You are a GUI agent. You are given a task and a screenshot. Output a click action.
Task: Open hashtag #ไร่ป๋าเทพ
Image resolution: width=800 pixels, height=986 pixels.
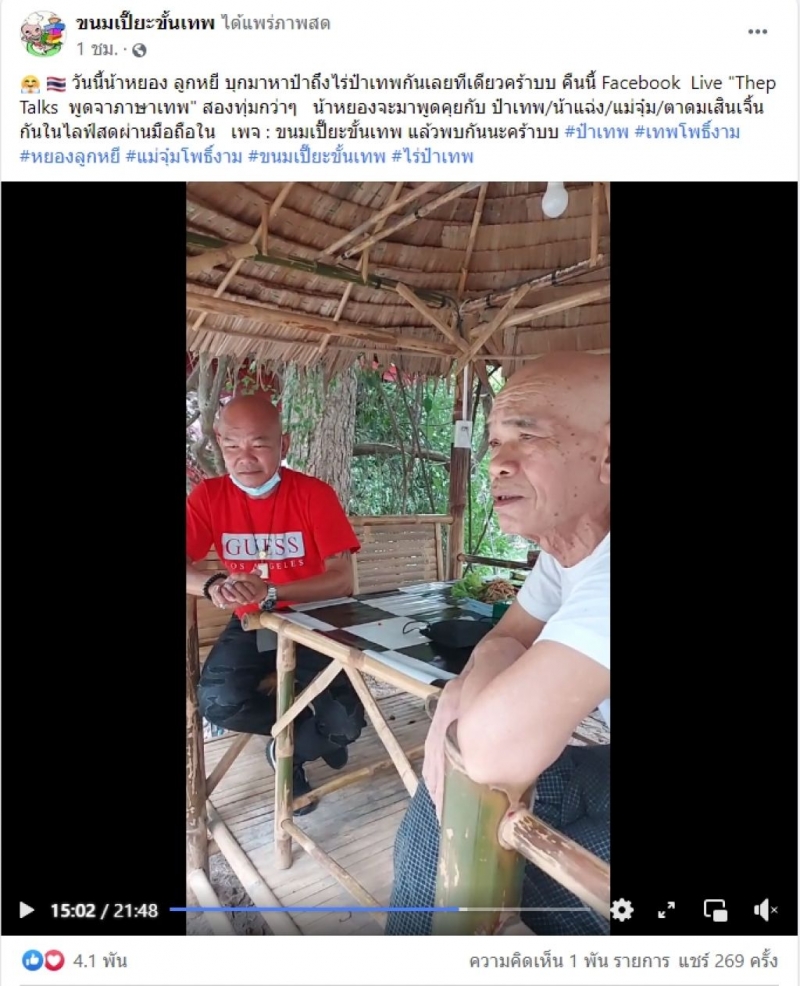pos(433,156)
